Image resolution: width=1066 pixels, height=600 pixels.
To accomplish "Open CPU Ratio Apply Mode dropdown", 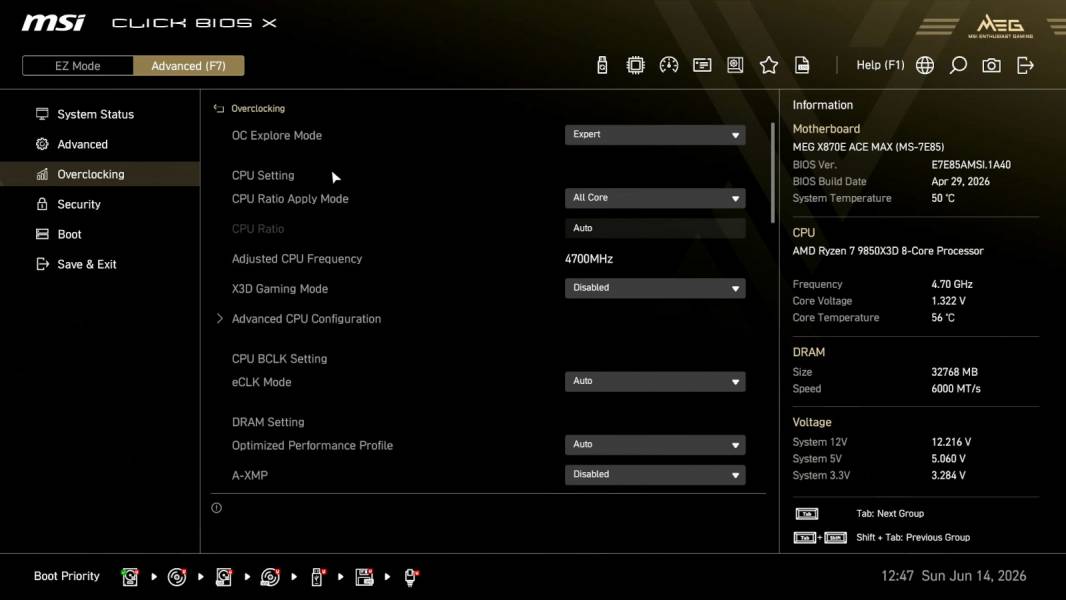I will pyautogui.click(x=655, y=198).
